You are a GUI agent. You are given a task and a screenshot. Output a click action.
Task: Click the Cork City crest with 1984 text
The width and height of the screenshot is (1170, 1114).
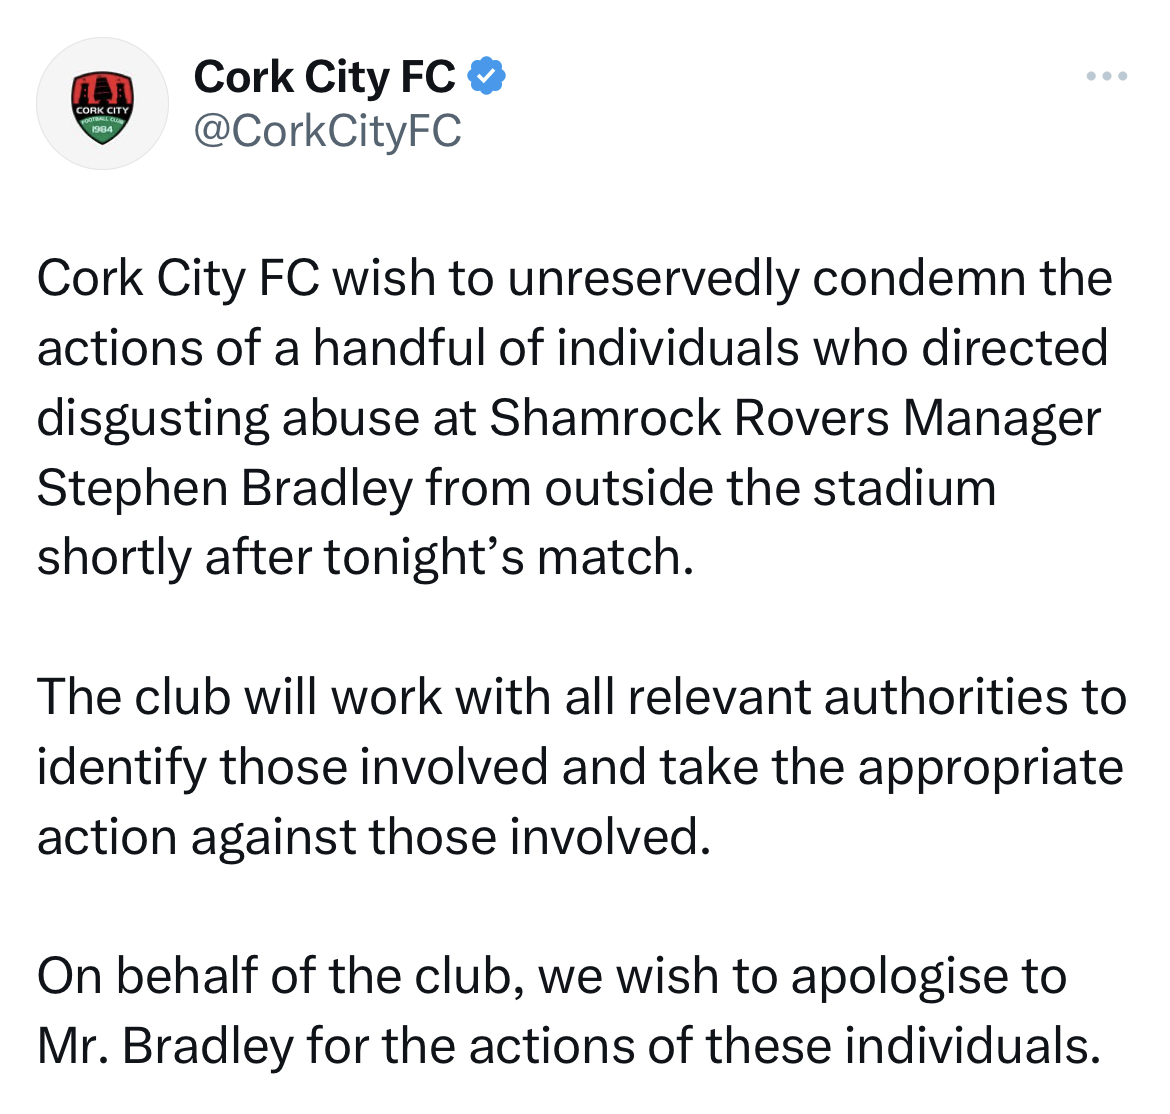[x=102, y=107]
